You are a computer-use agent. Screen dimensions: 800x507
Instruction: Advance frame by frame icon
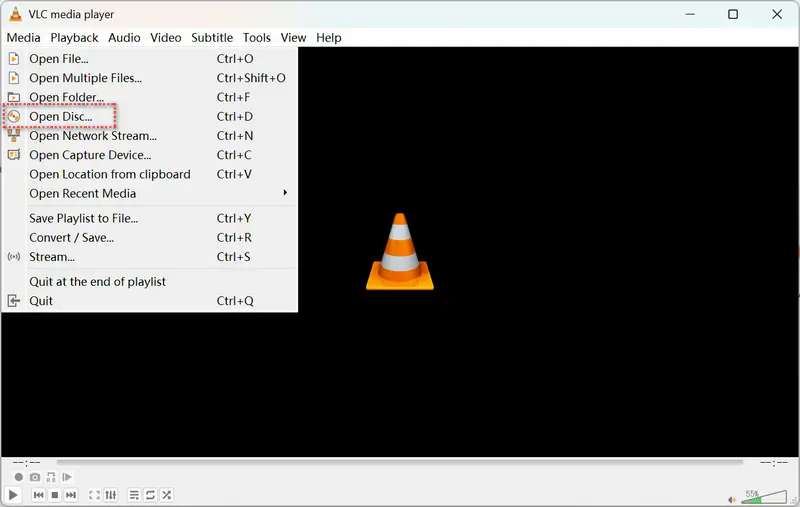pos(67,477)
